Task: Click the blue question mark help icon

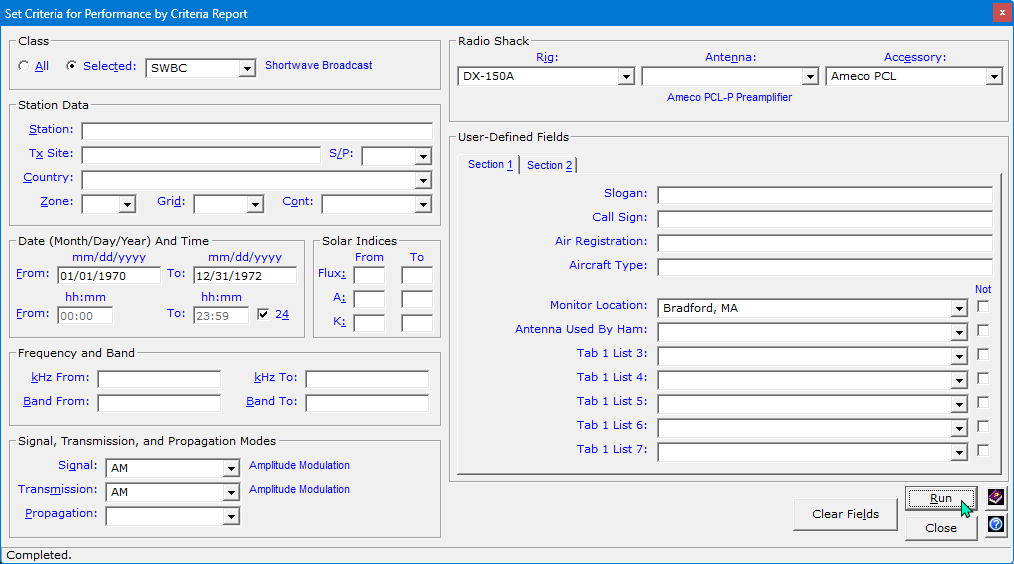Action: coord(995,525)
